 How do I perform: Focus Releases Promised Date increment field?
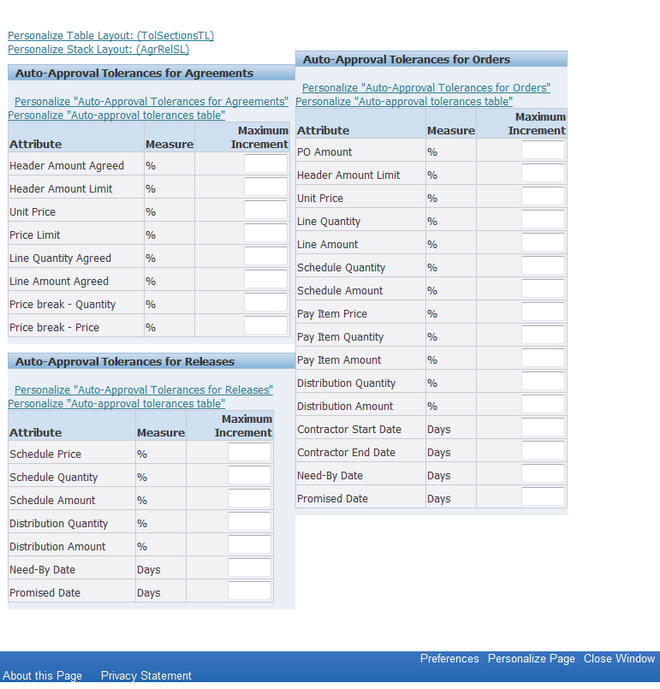click(x=250, y=591)
